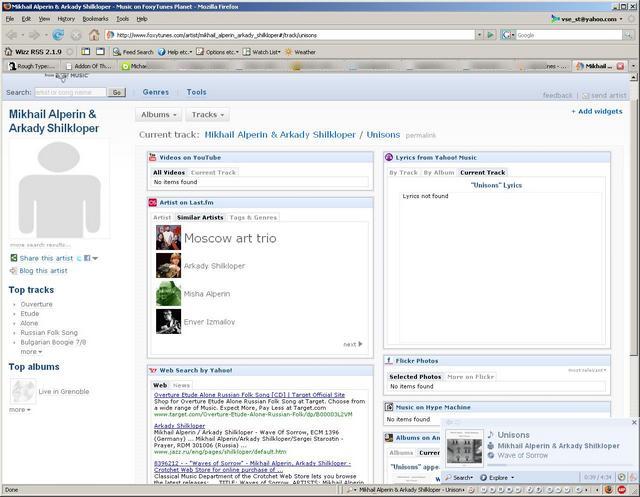
Task: Select the Tags & Genres tab
Action: point(253,217)
